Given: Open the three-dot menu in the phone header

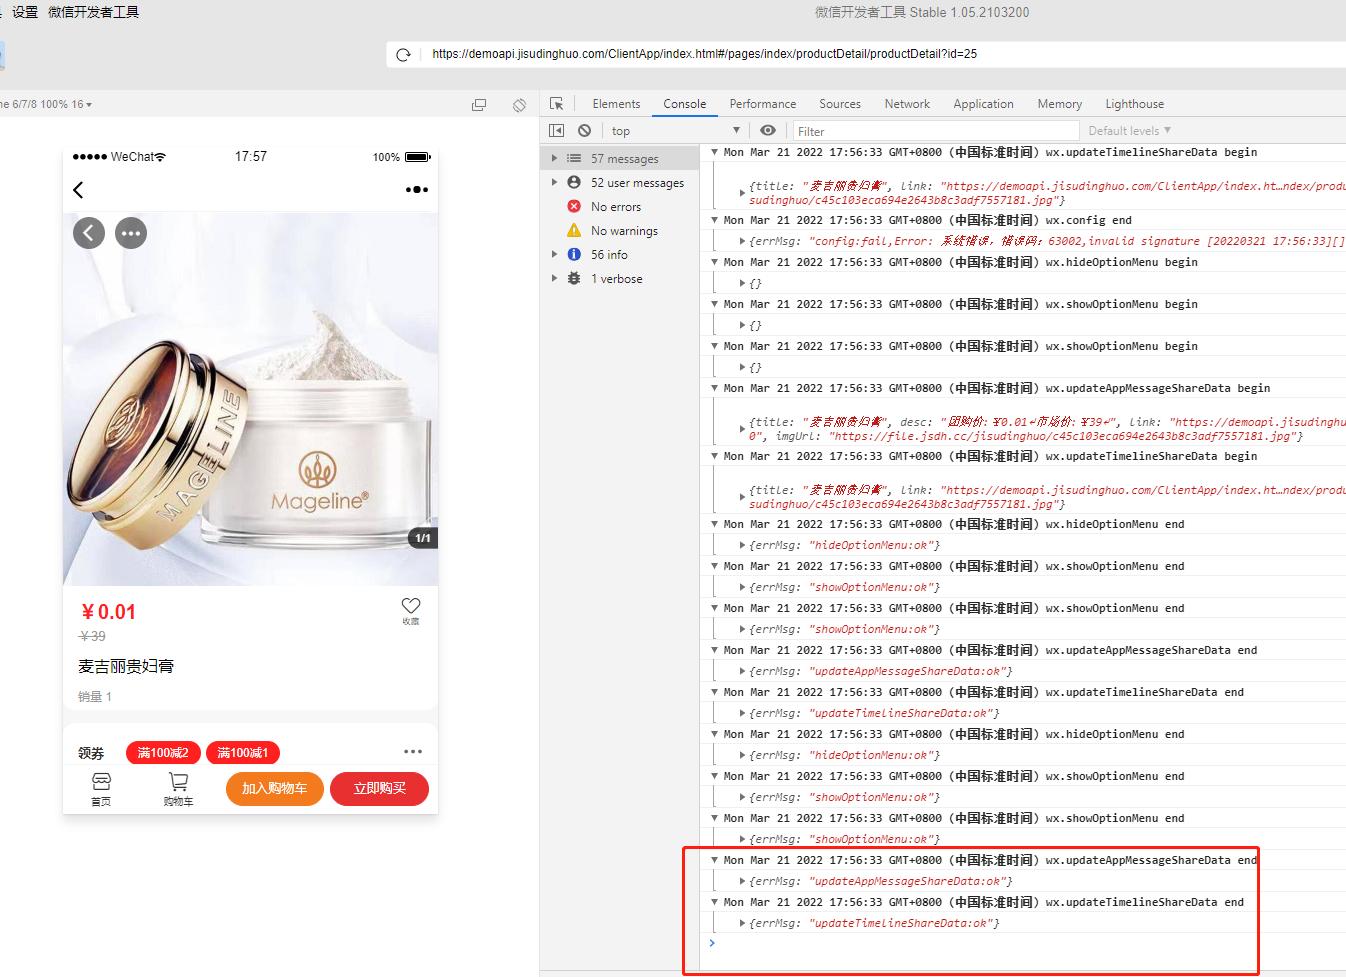Looking at the screenshot, I should pos(417,190).
